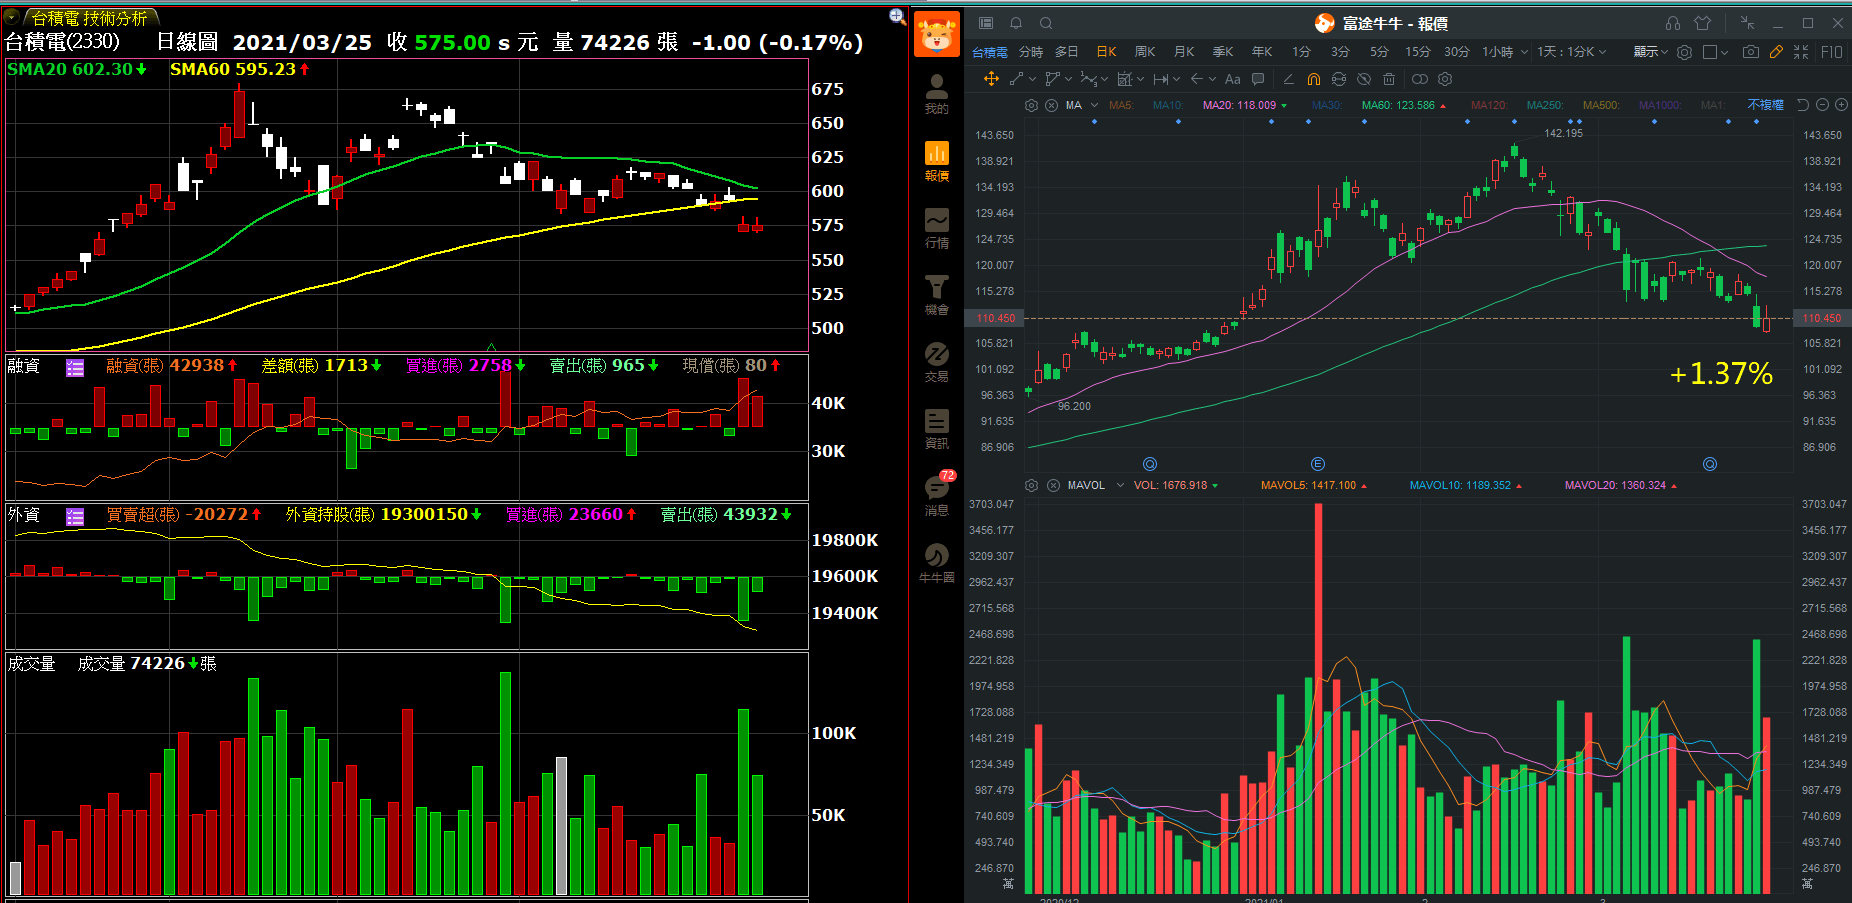The image size is (1852, 903).
Task: Toggle the MAVOL20 volume average line
Action: click(1620, 485)
